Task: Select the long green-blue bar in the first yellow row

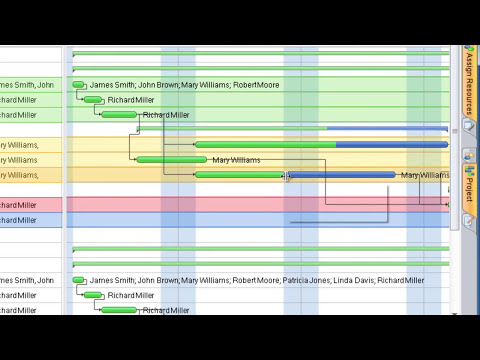Action: click(322, 144)
